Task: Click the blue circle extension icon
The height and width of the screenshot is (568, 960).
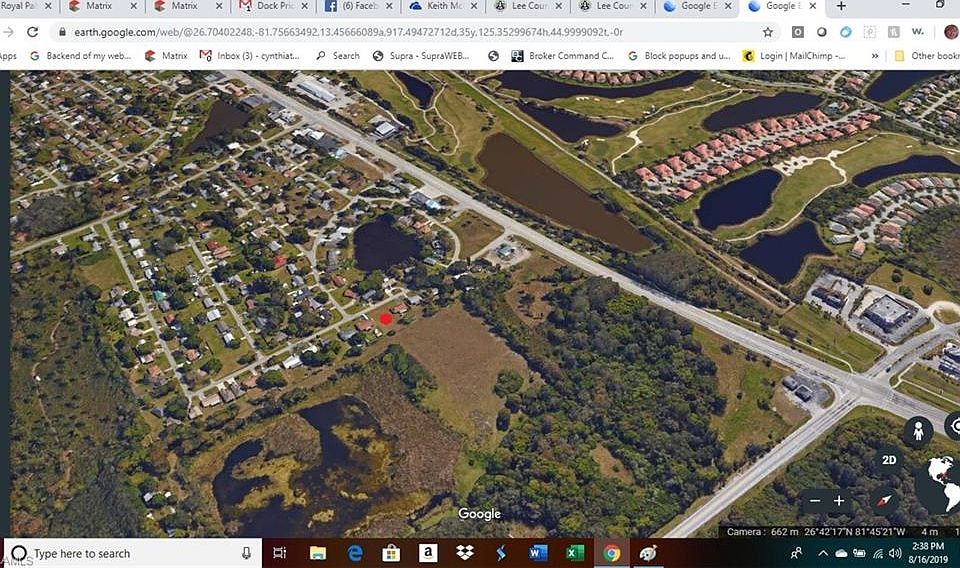Action: pyautogui.click(x=846, y=32)
